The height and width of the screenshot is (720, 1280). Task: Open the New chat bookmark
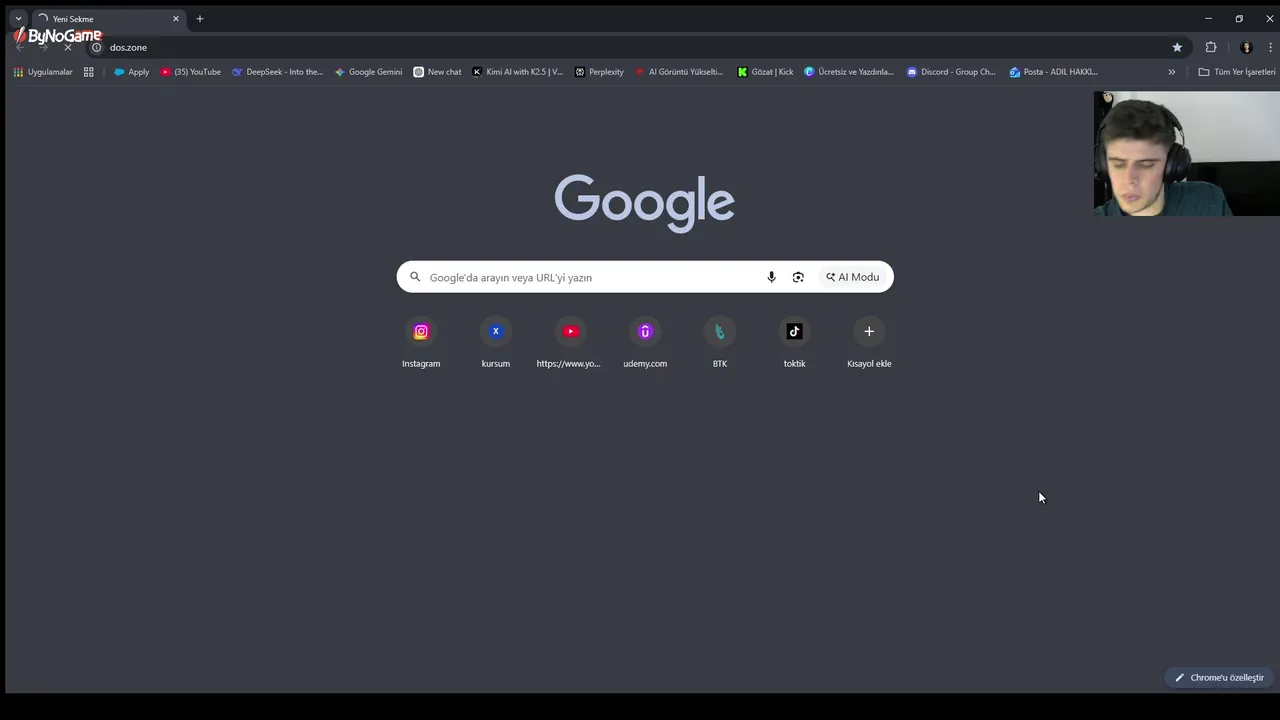point(437,72)
